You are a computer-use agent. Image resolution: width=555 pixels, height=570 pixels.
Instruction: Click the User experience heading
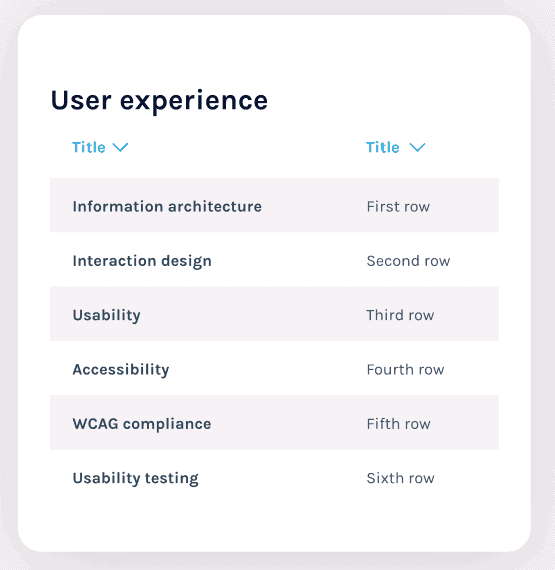(159, 101)
